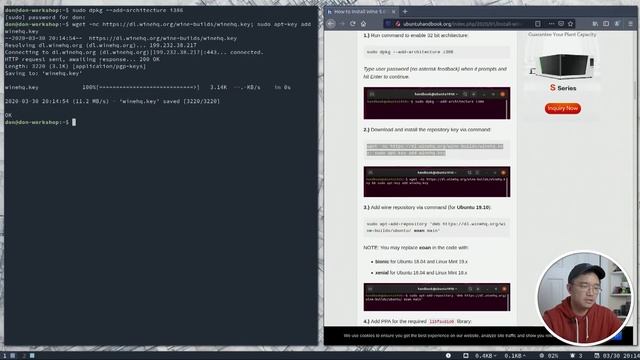
Task: Click 'Guarantee Your Plant Capacity' ad heading
Action: [562, 35]
